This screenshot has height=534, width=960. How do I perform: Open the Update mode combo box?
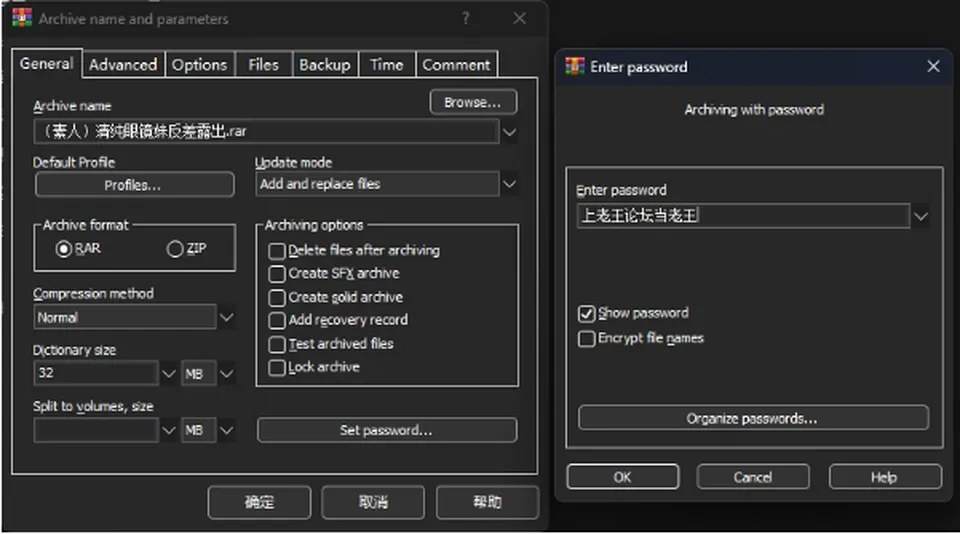[377, 184]
